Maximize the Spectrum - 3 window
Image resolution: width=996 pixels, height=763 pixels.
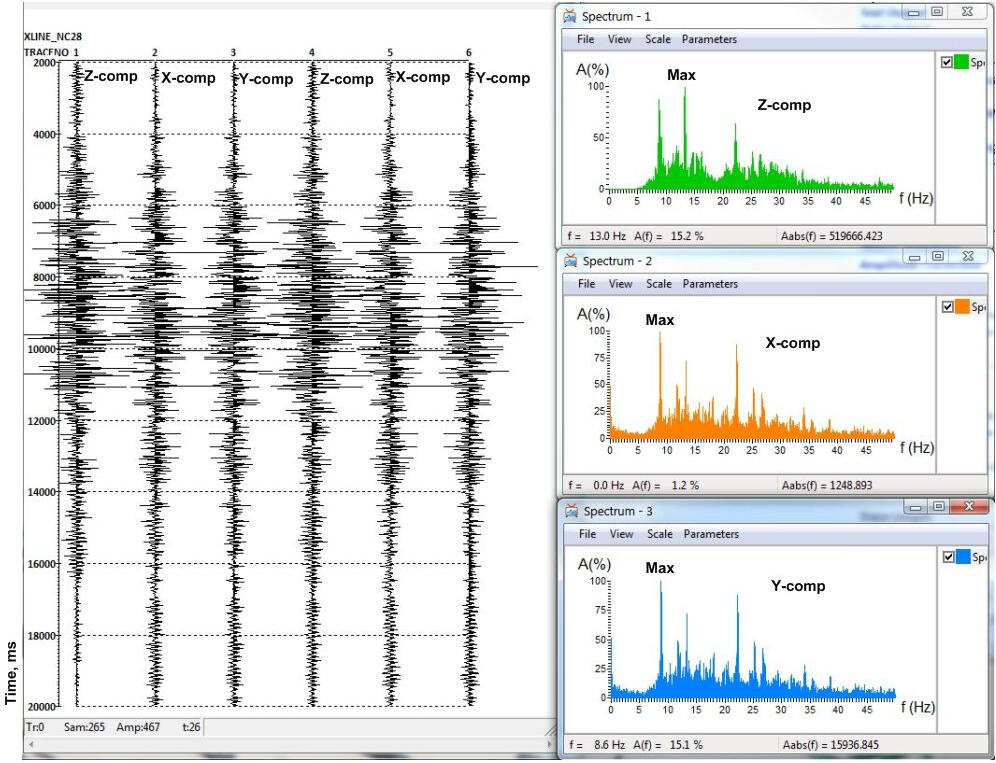tap(938, 507)
